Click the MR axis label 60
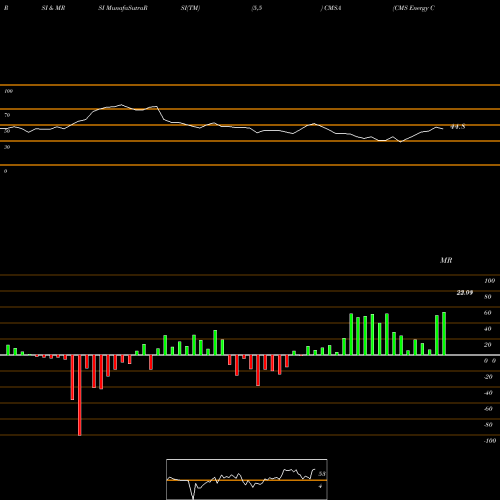Viewport: 500px width, 500px height. coord(488,313)
